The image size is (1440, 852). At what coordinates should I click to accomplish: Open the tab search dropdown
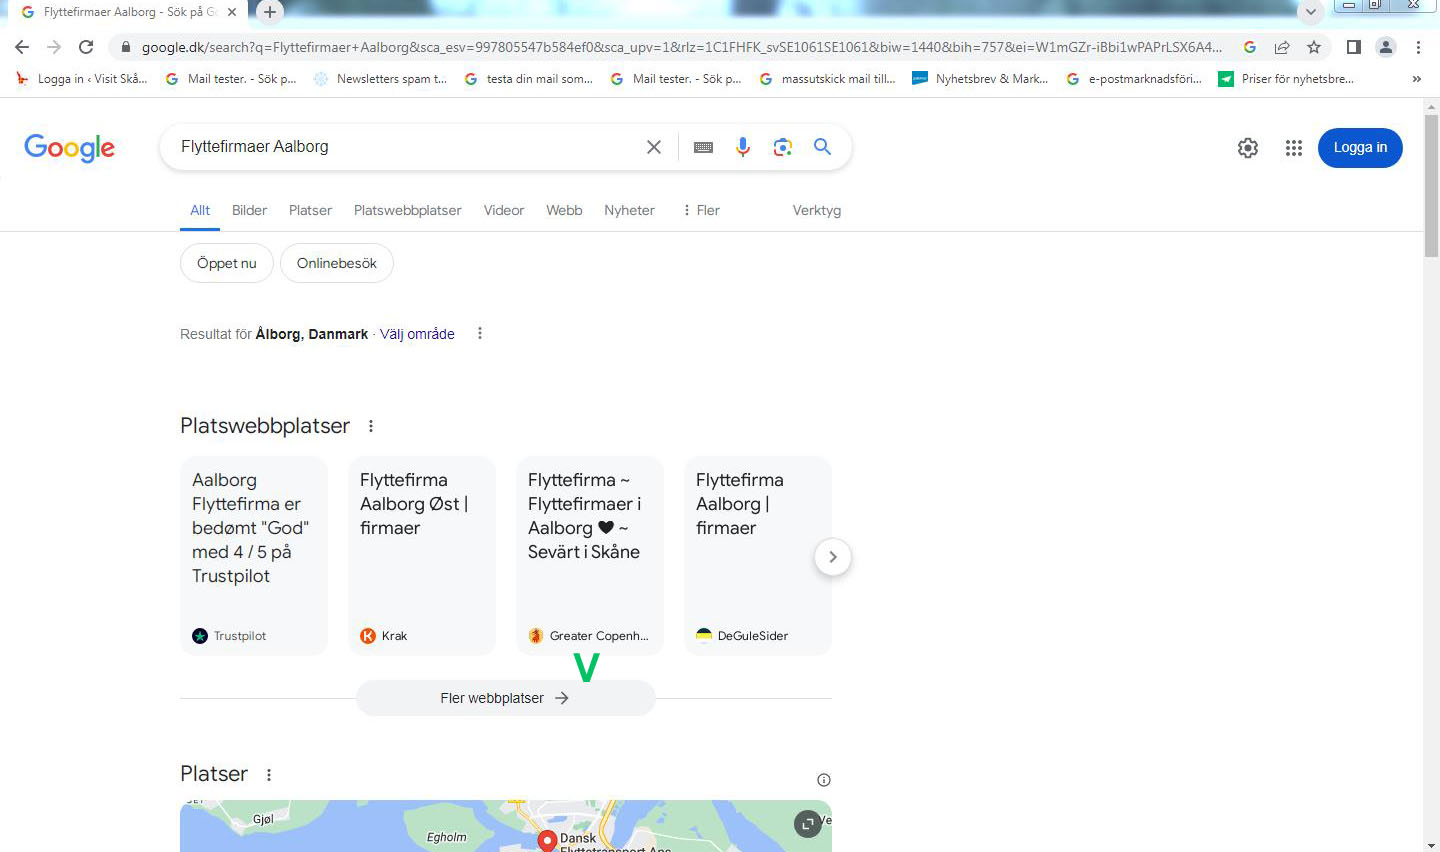(1310, 12)
